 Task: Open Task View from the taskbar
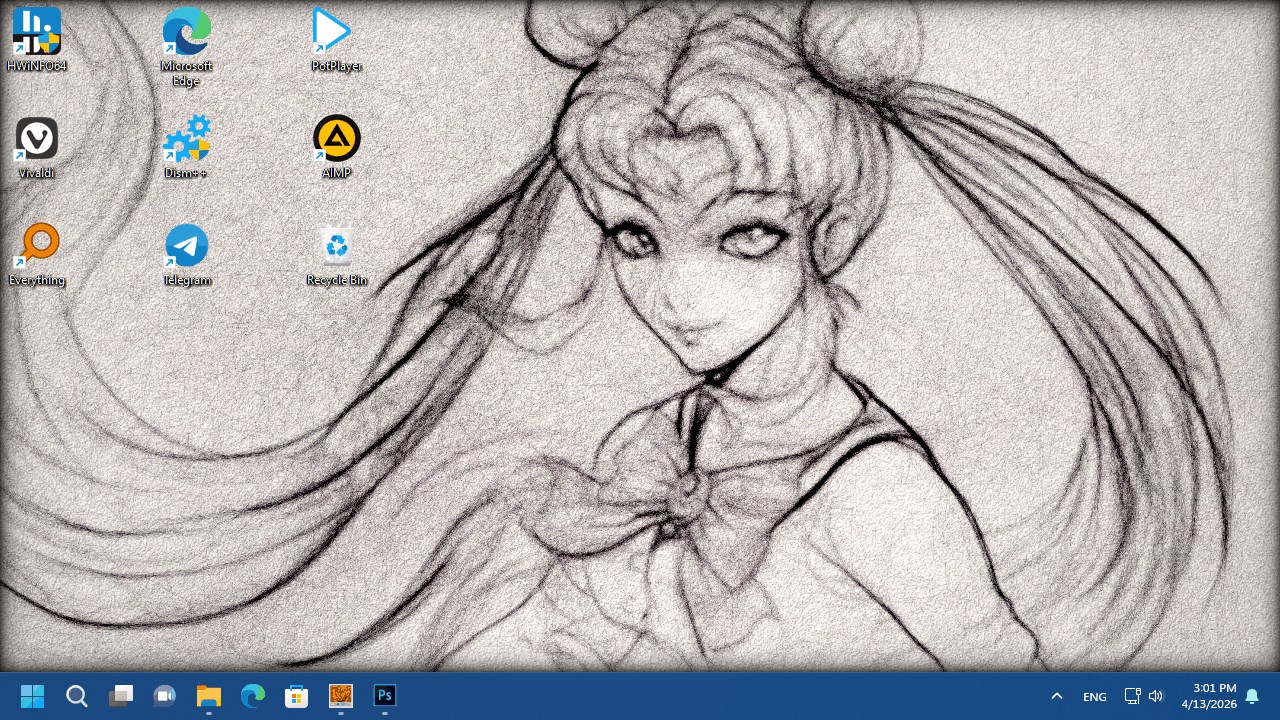click(x=121, y=696)
